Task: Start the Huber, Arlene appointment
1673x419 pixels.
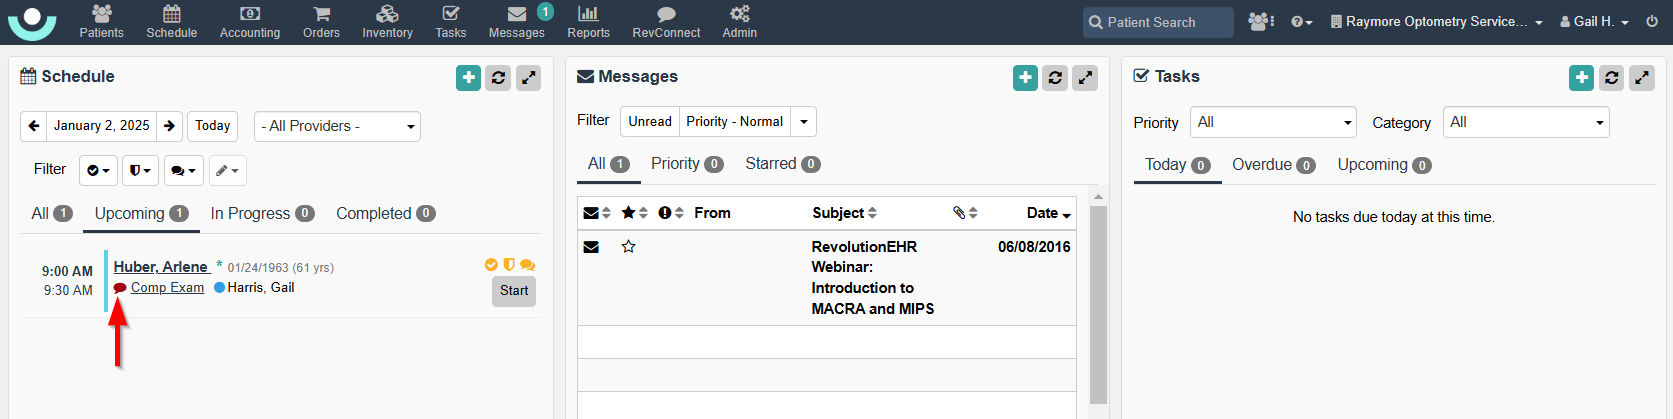Action: (x=514, y=291)
